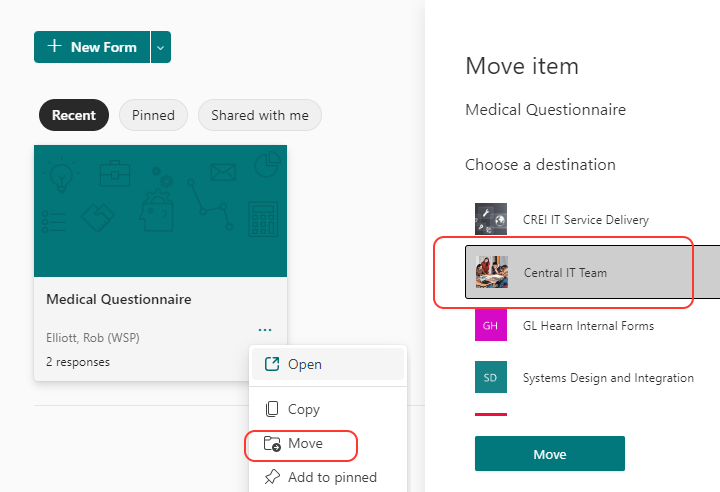Select Move from the context menu

(x=305, y=444)
